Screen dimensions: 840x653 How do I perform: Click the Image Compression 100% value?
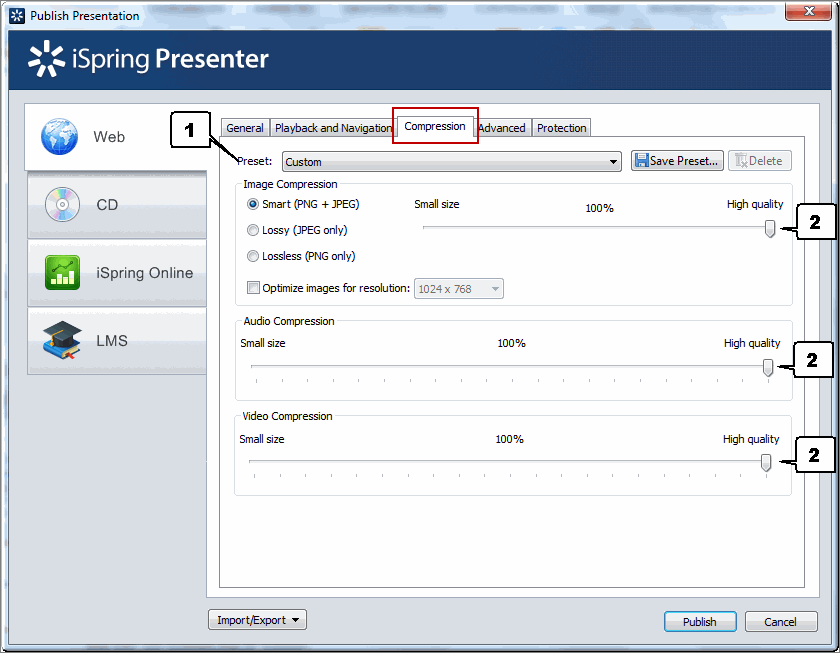point(599,208)
